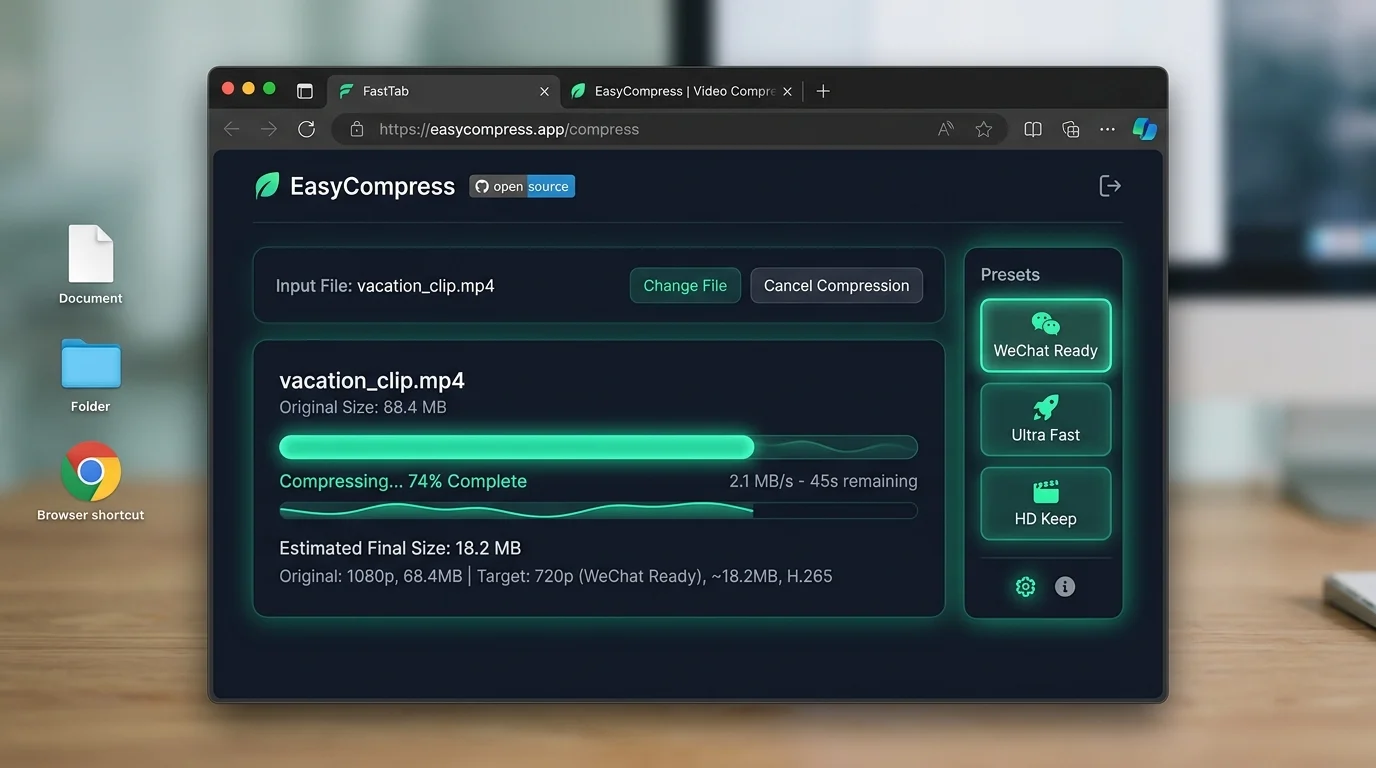Toggle the favorites star for this page
The width and height of the screenshot is (1376, 768).
983,128
